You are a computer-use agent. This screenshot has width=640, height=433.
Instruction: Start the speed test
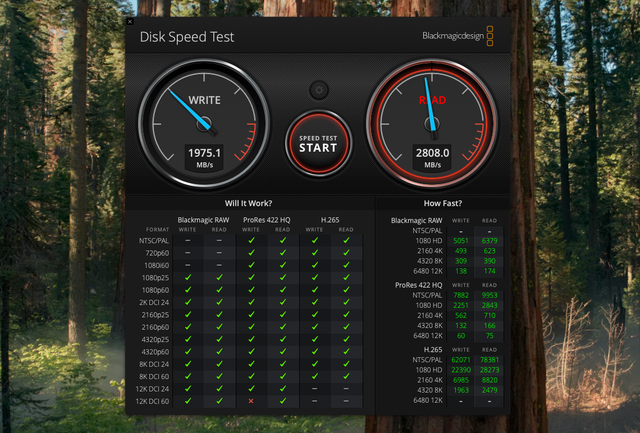(x=319, y=143)
